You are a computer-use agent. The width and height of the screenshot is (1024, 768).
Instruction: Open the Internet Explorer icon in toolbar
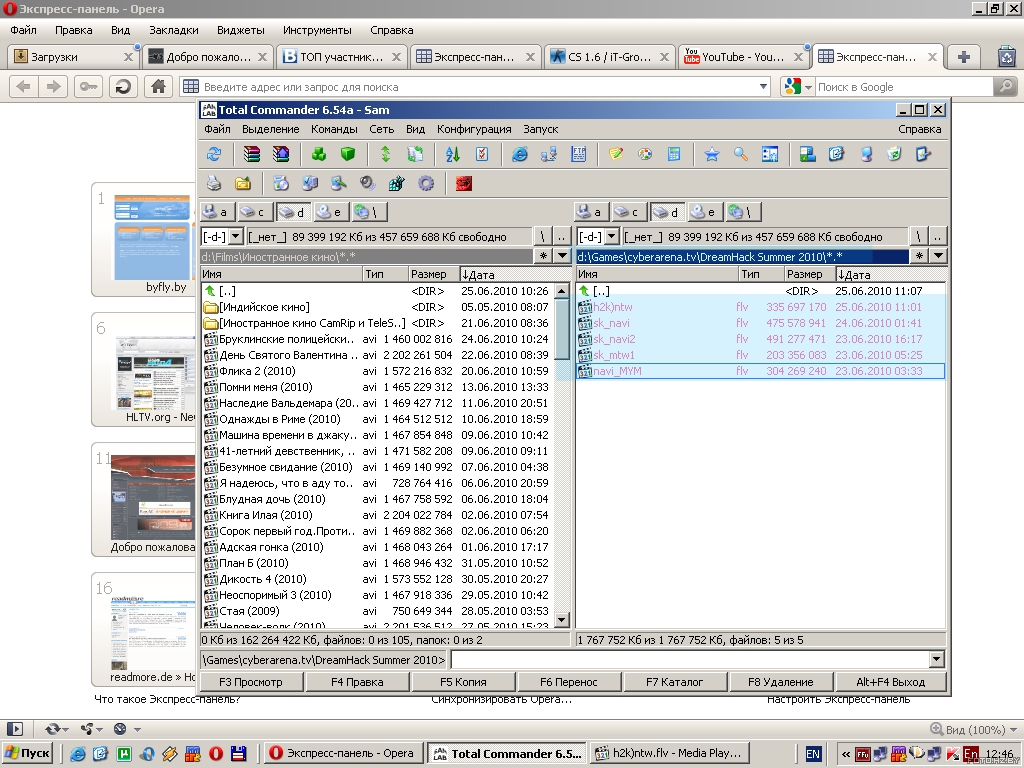point(520,154)
